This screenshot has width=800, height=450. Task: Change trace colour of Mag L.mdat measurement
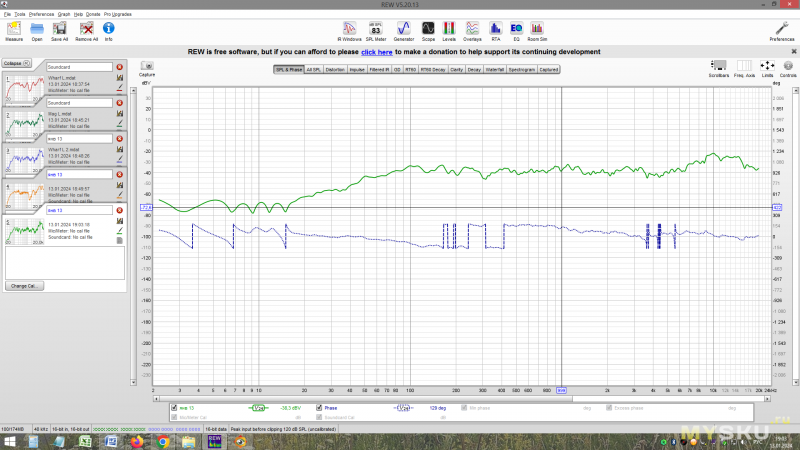pos(120,124)
